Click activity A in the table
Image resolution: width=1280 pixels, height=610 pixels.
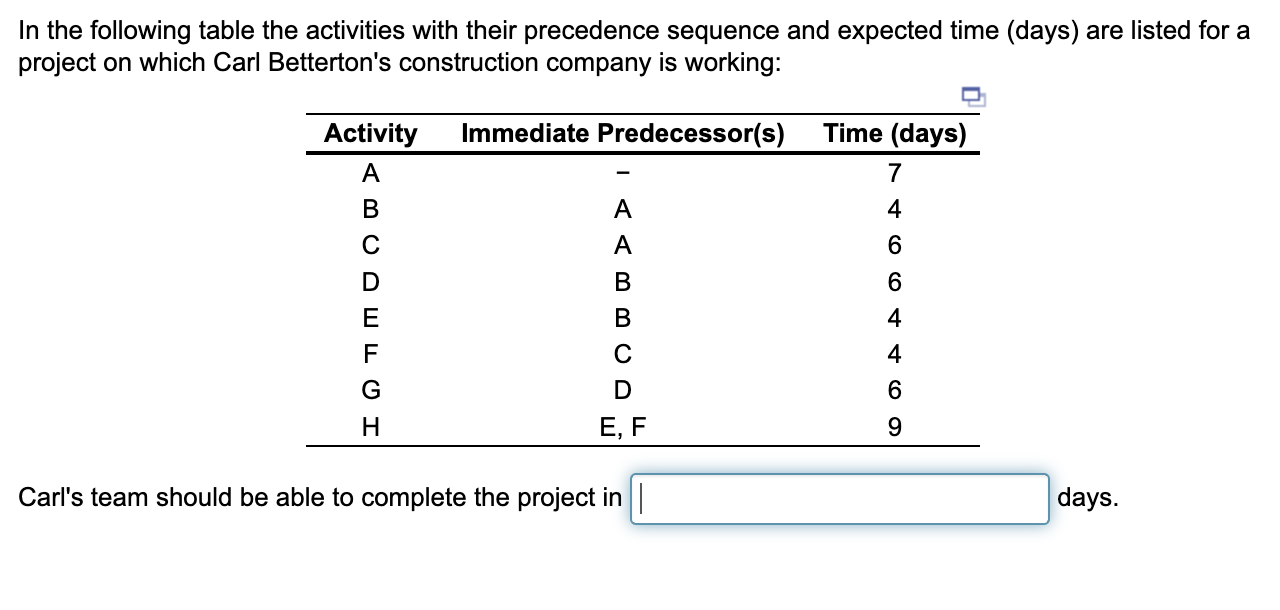click(371, 171)
